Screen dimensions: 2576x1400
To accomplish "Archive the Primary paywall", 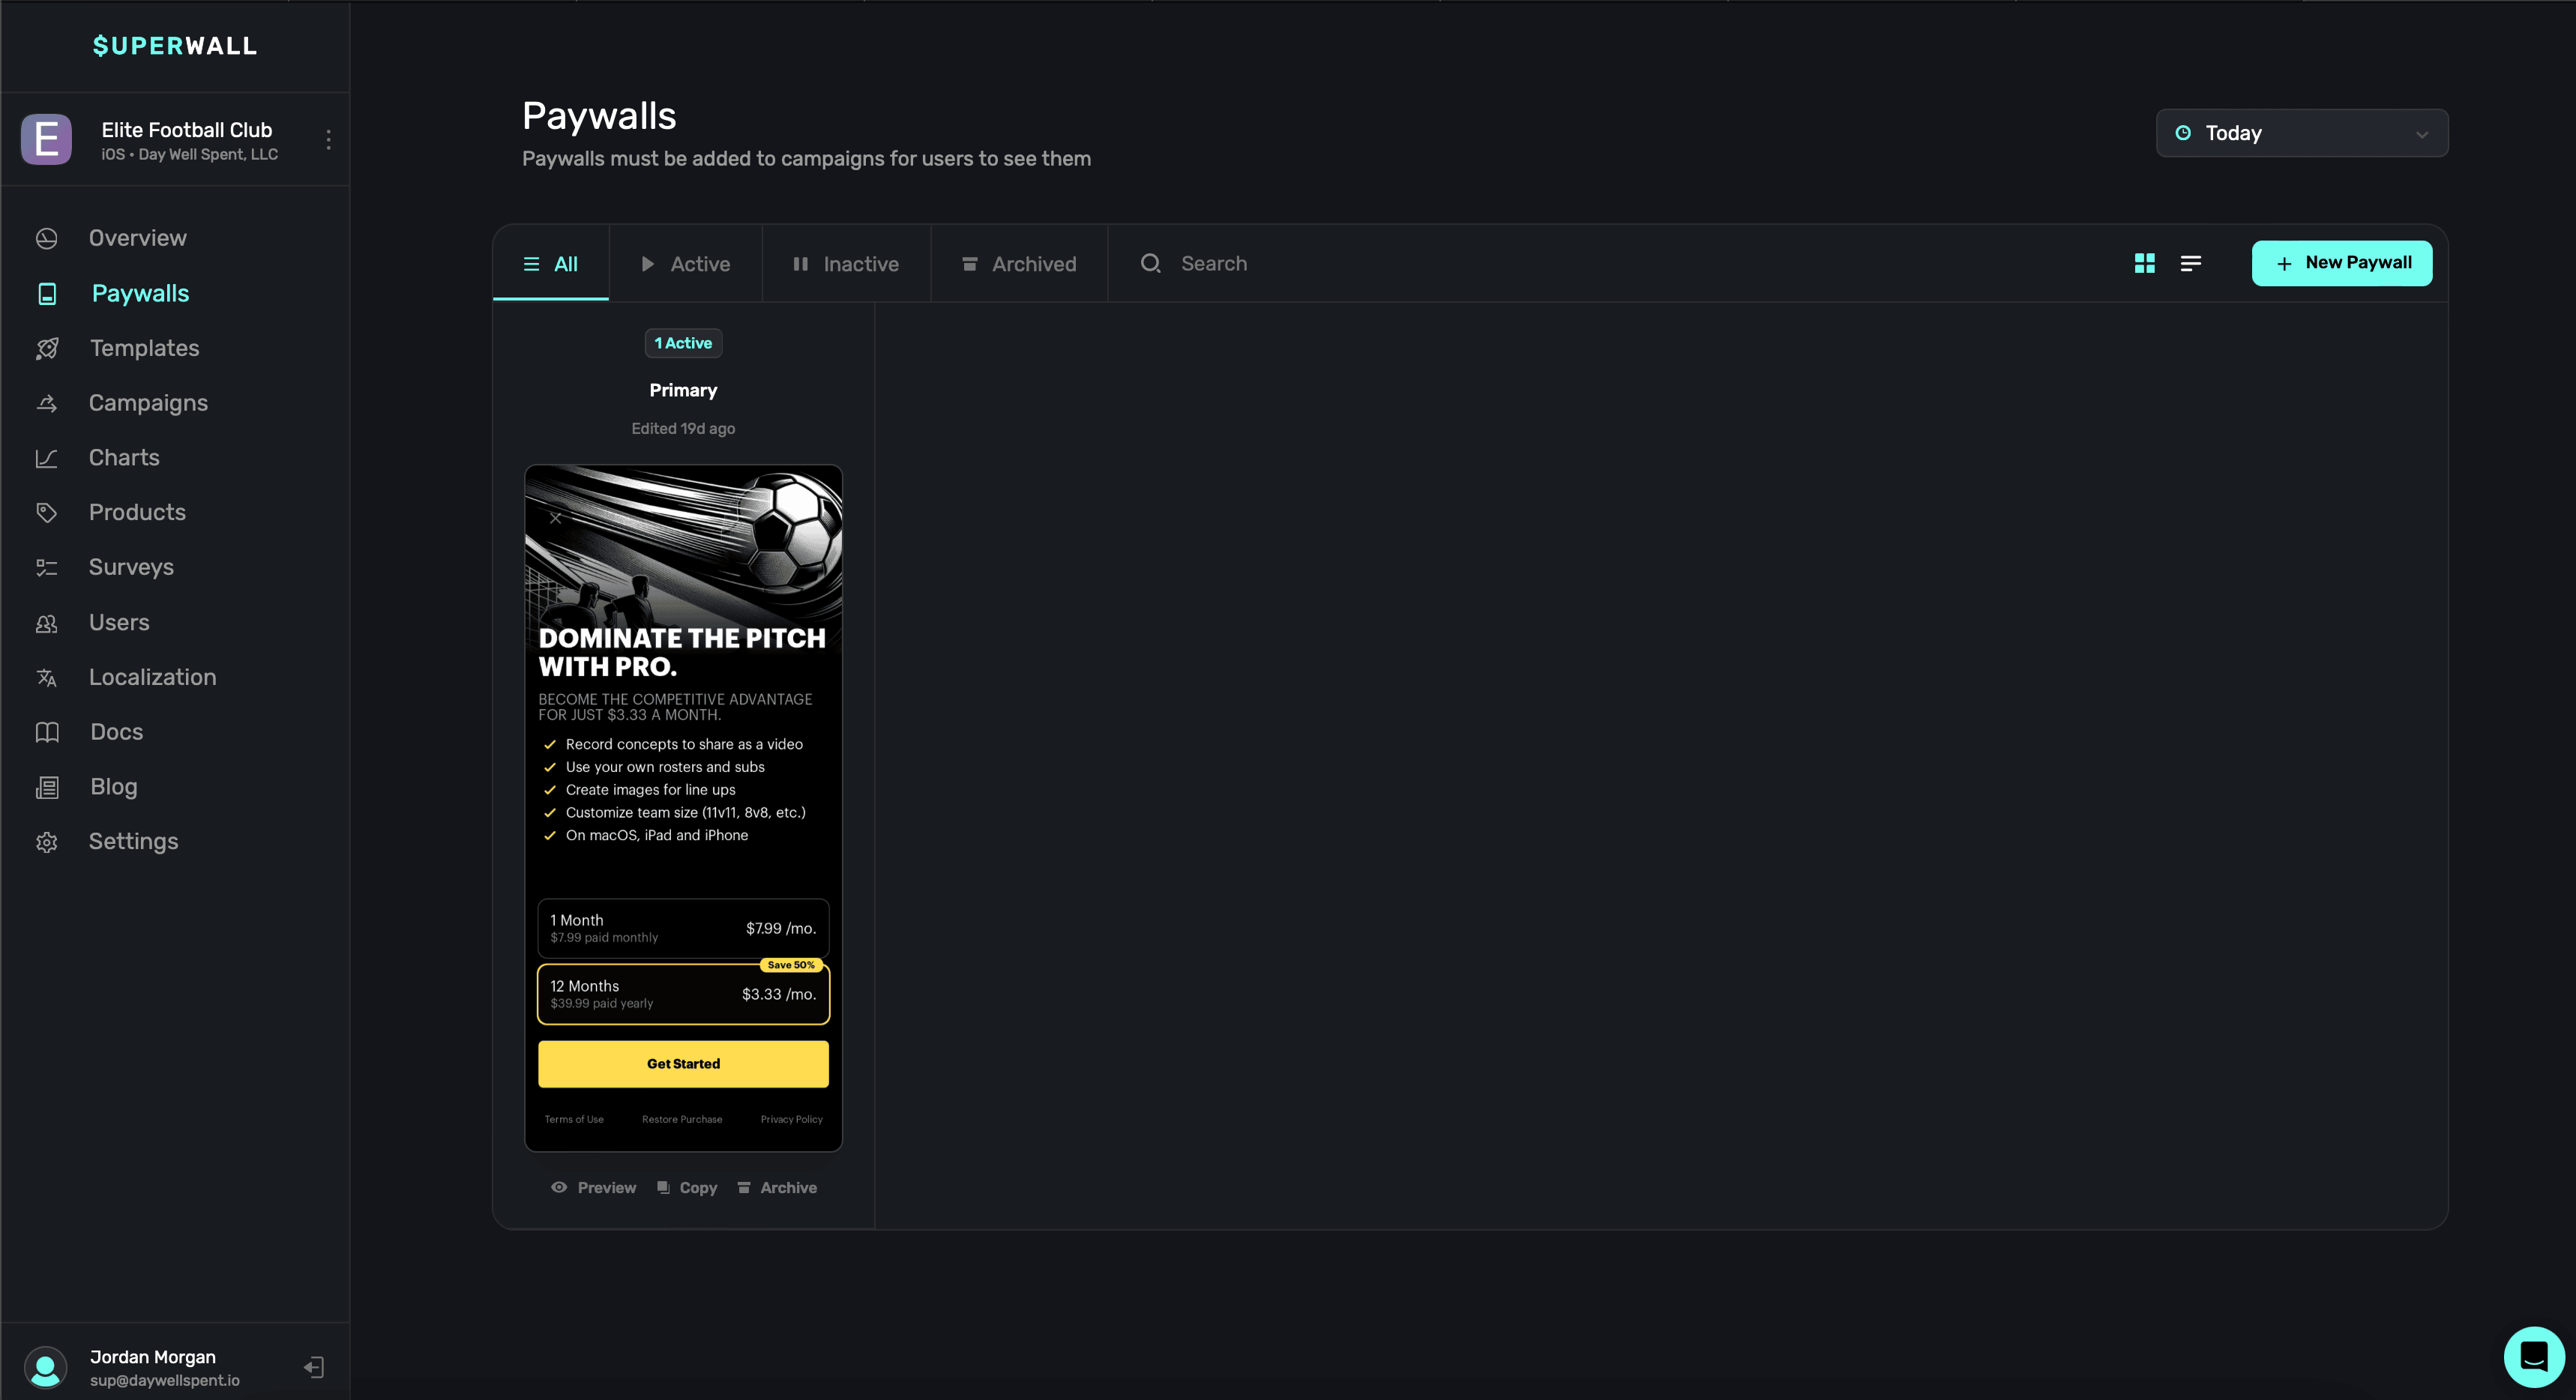I will point(777,1187).
